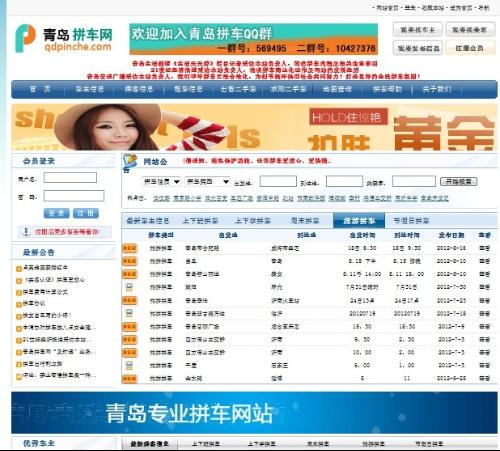Click the 我要找车主 button
500x451 pixels.
point(418,30)
